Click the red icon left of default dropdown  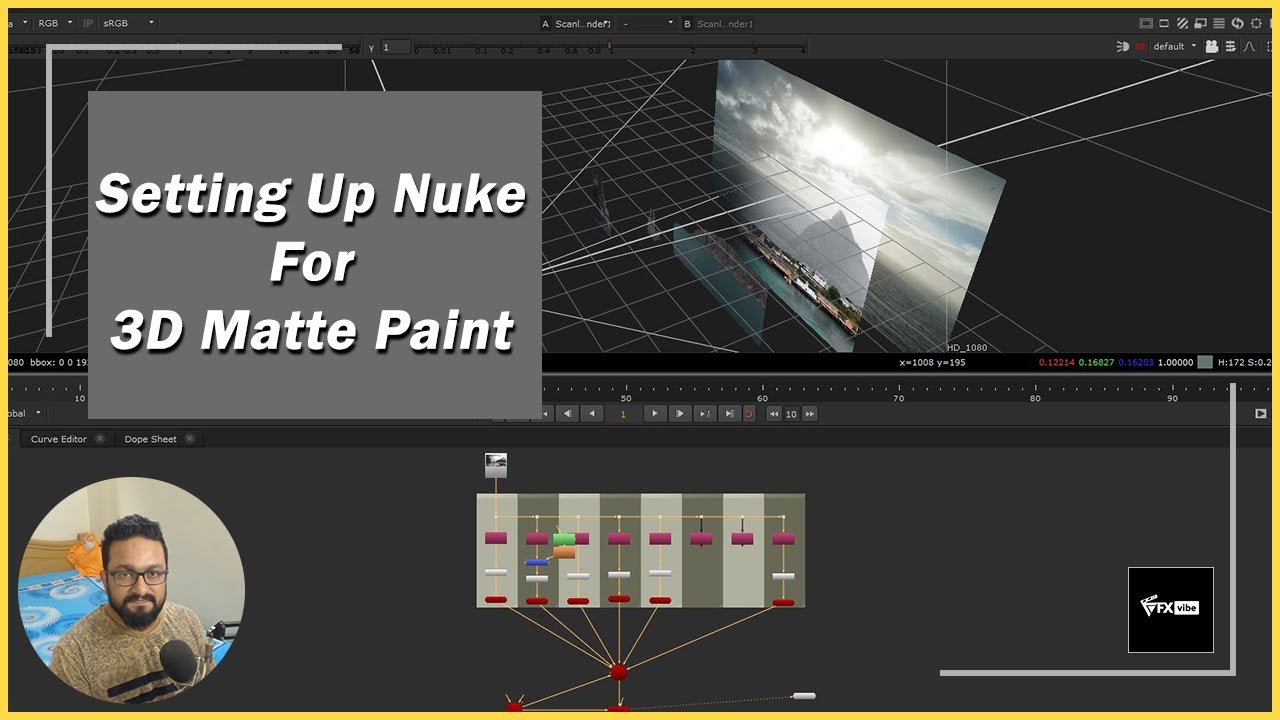point(1139,46)
